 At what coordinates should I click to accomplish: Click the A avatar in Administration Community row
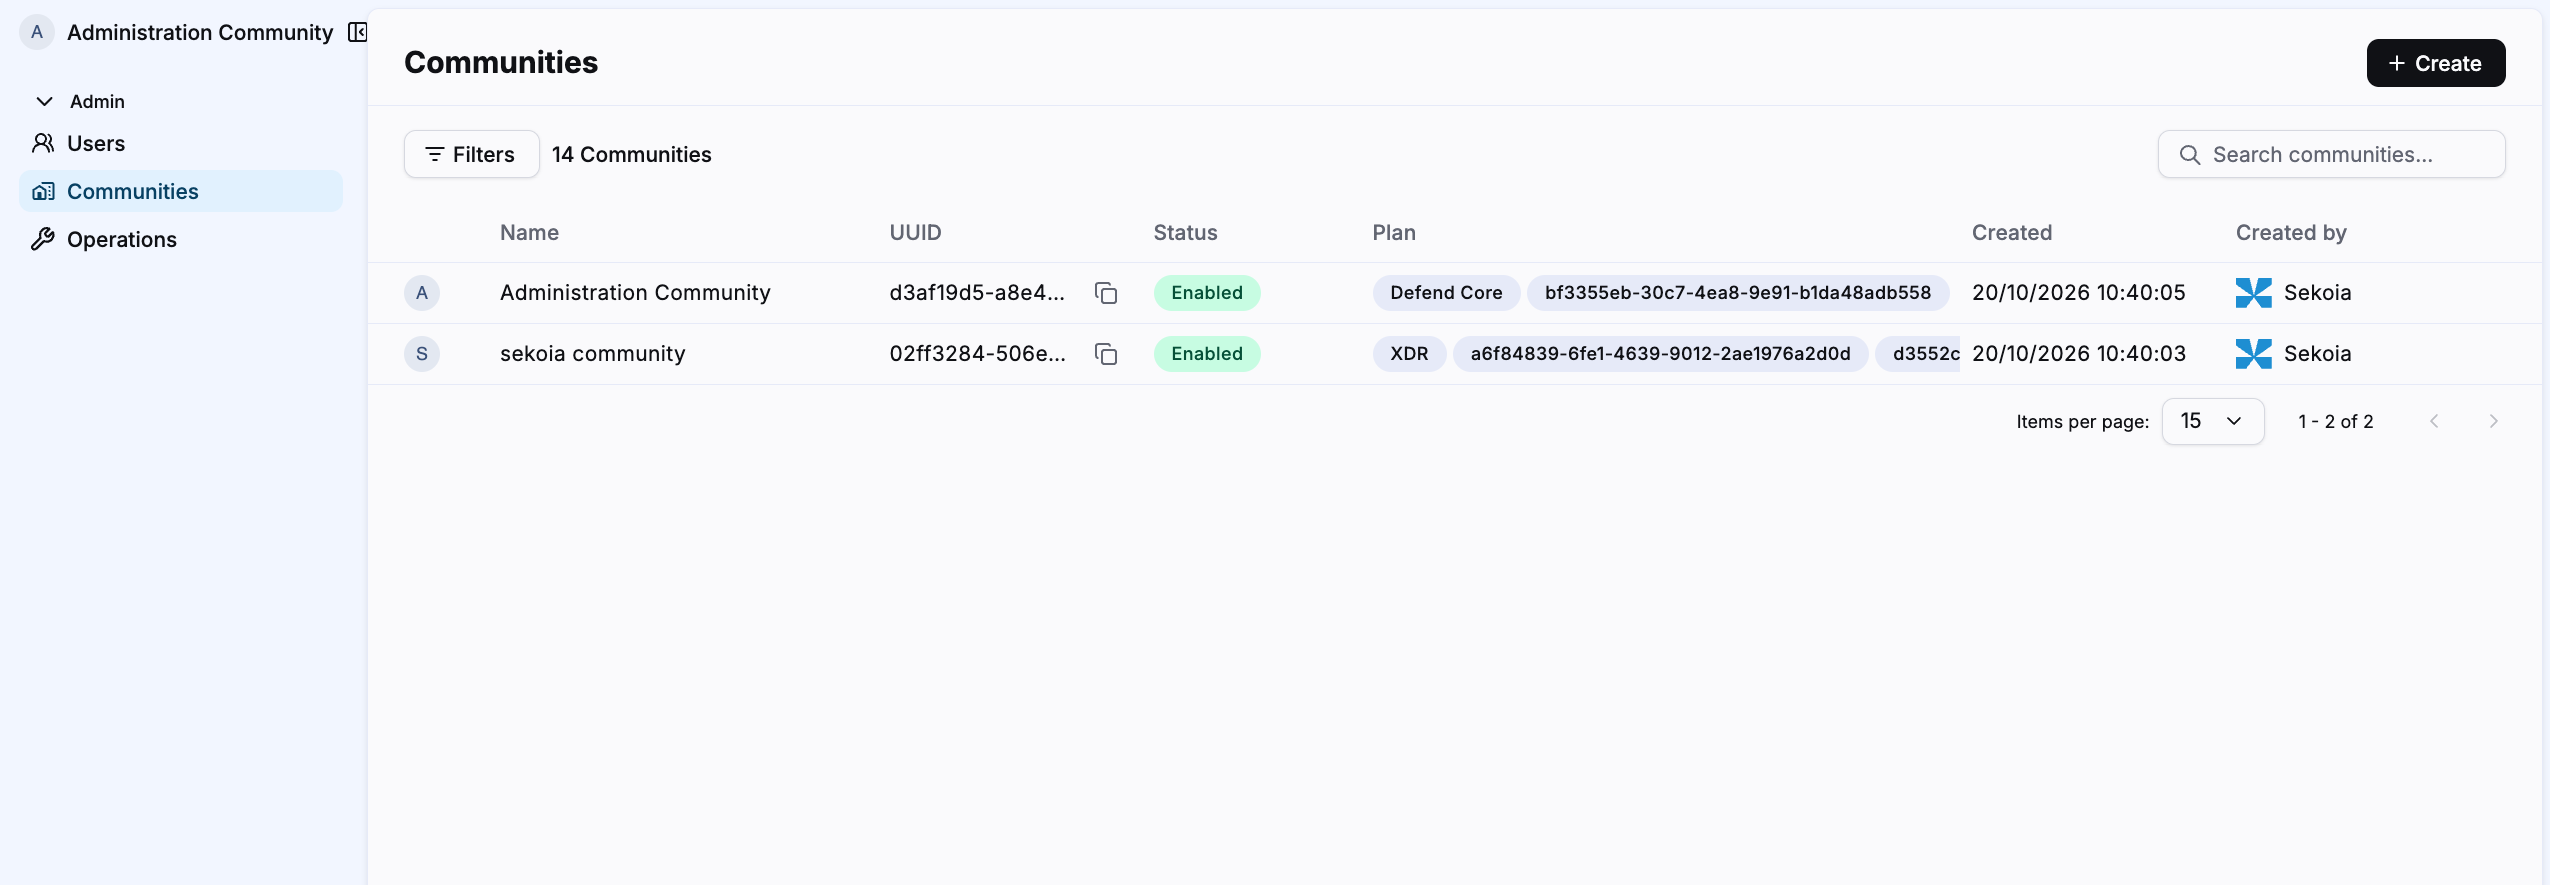422,293
